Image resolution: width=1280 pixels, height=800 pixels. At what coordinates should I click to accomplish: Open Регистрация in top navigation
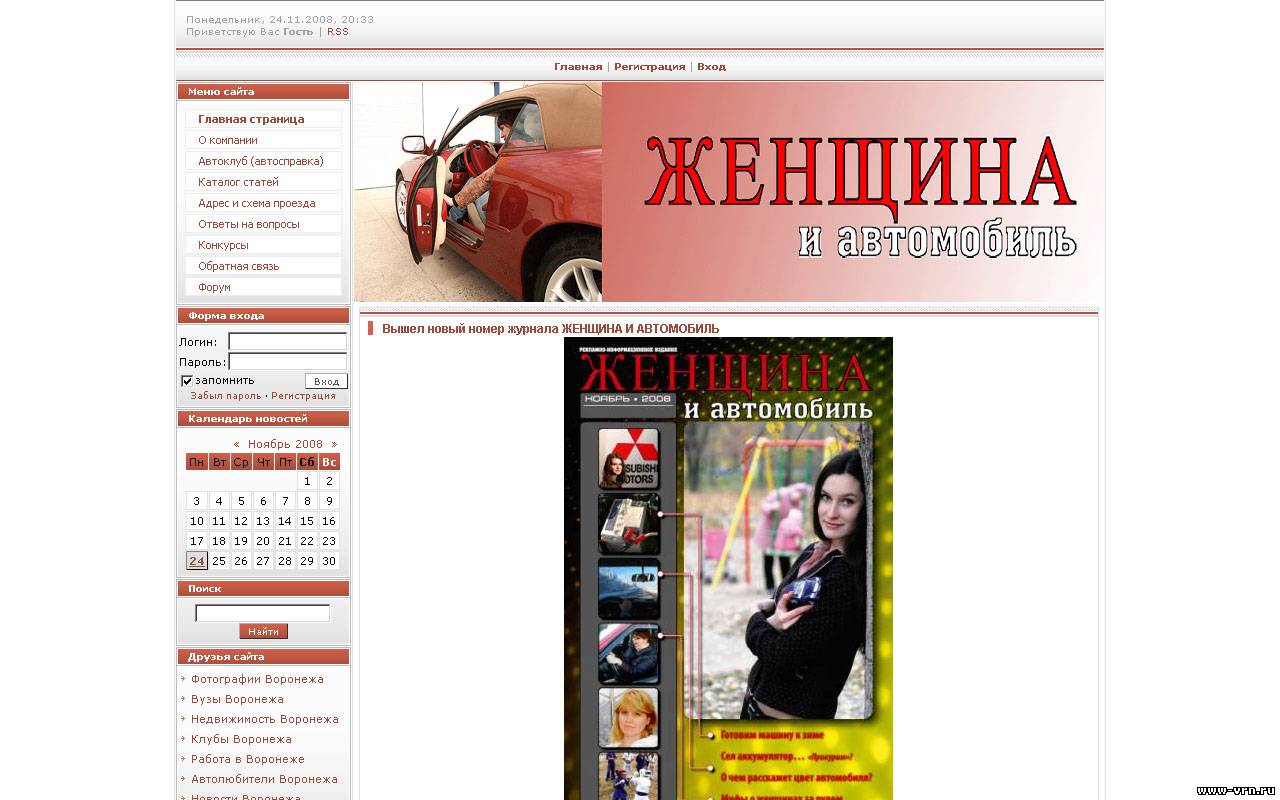tap(649, 67)
